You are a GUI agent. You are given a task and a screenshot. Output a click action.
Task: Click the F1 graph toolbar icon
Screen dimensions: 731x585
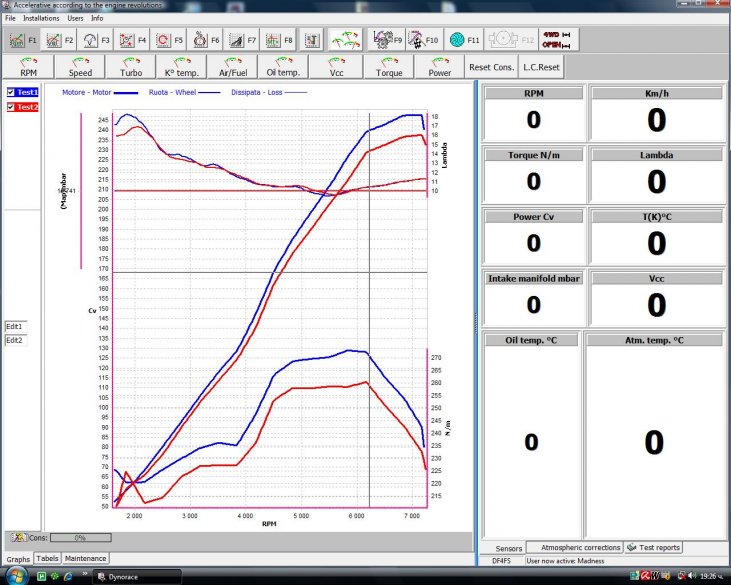coord(22,41)
